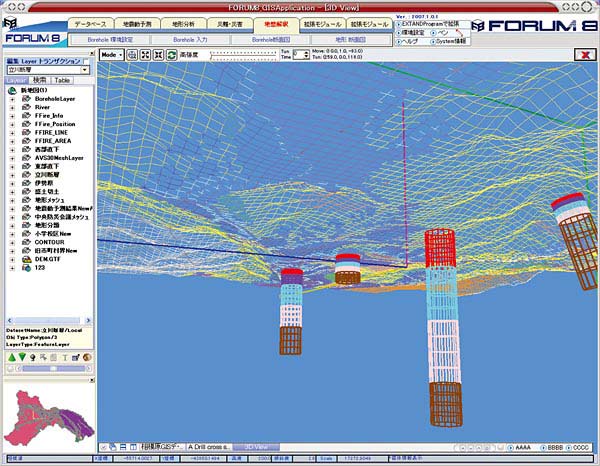Click the brown globe icon in the layer tools
Image resolution: width=600 pixels, height=466 pixels.
coord(87,358)
